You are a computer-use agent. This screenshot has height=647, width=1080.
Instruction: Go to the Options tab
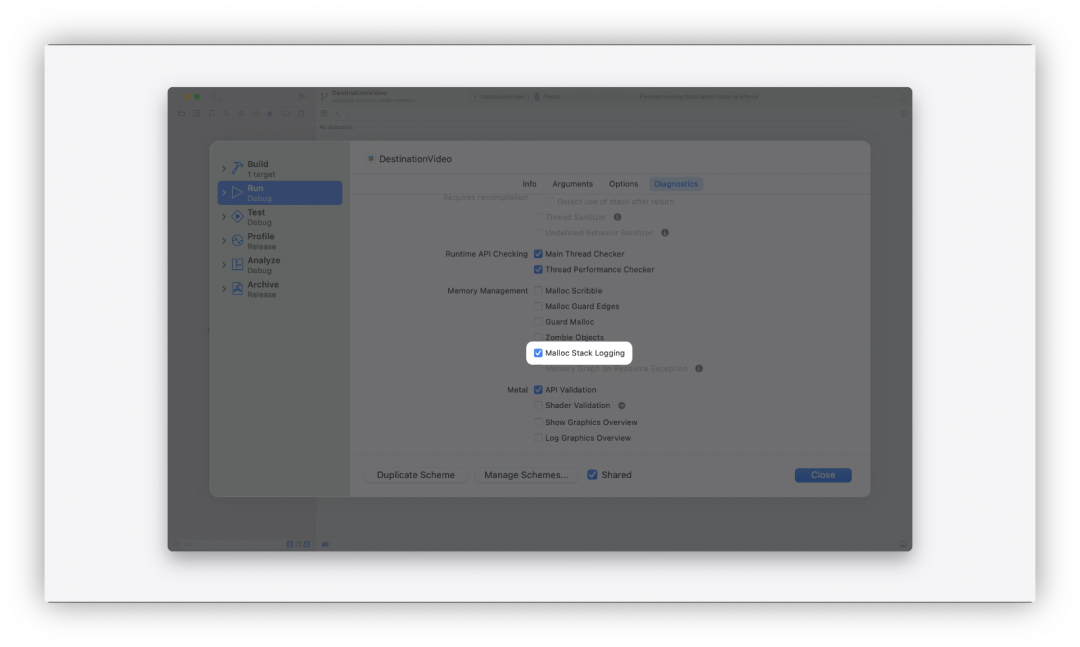(623, 184)
